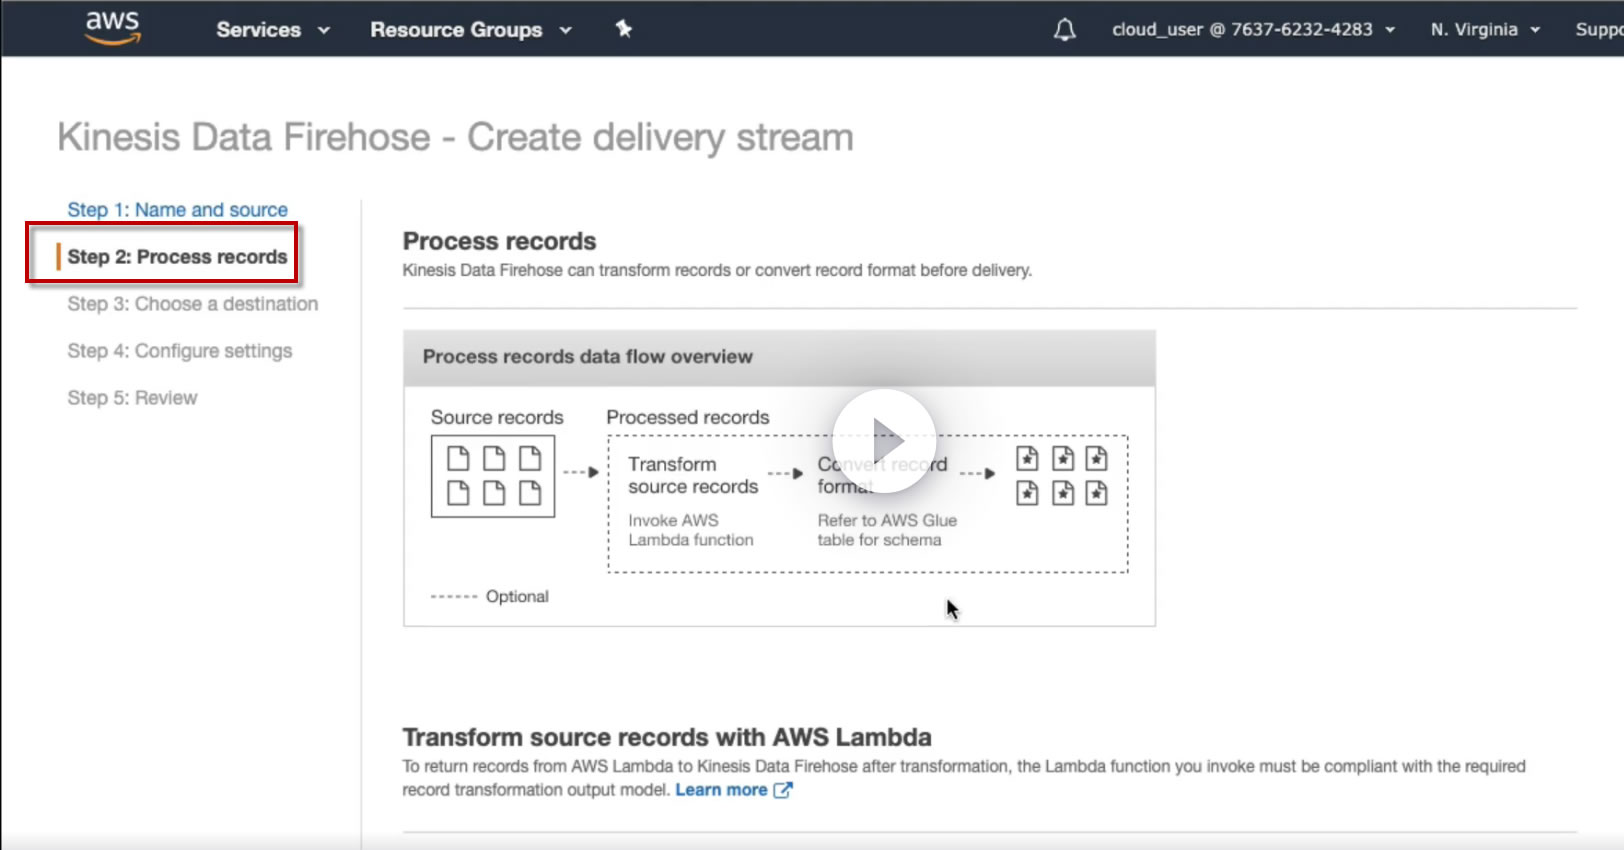Image resolution: width=1624 pixels, height=850 pixels.
Task: Select Step 3: Choose a destination
Action: [x=192, y=304]
